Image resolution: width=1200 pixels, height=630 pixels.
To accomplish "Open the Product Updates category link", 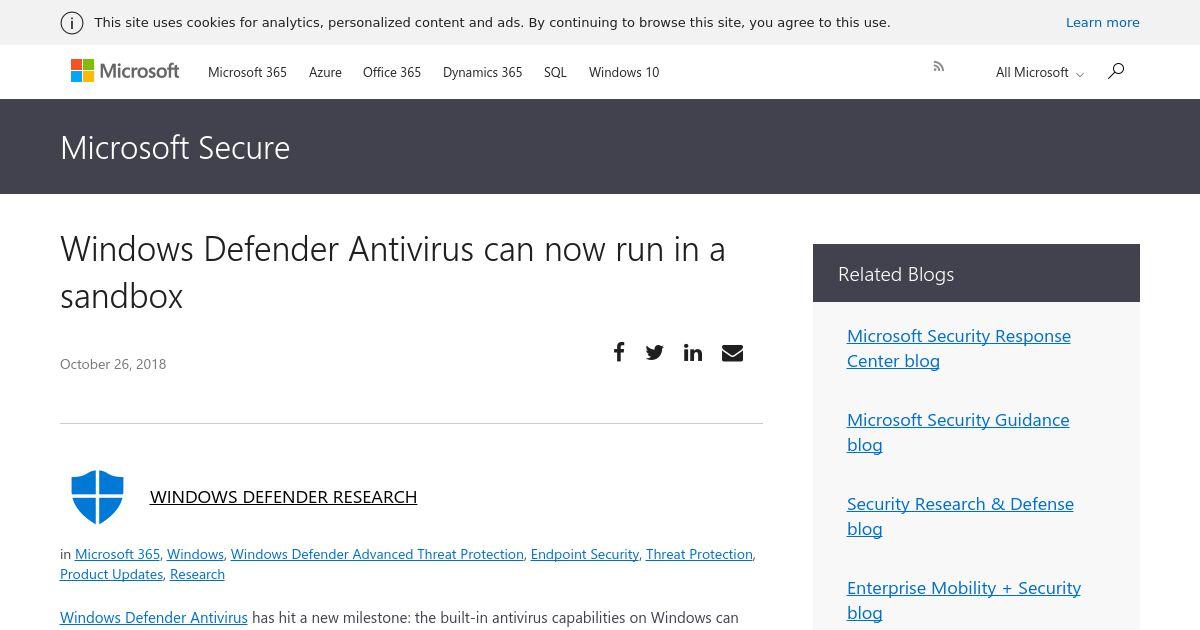I will (111, 574).
